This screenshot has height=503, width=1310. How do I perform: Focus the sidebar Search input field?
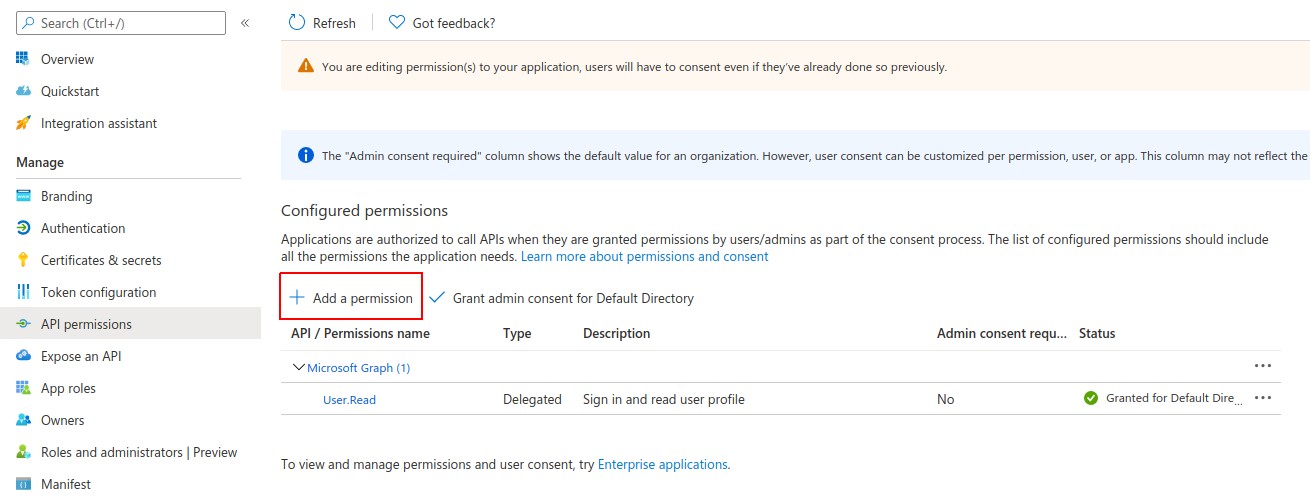point(128,23)
